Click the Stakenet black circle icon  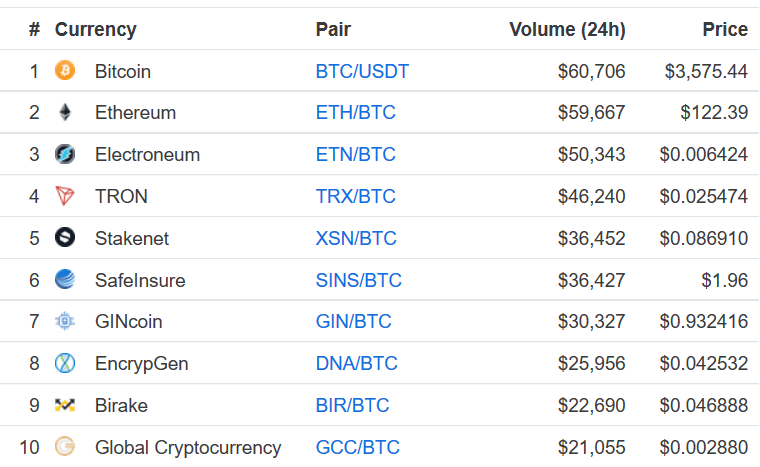point(65,238)
